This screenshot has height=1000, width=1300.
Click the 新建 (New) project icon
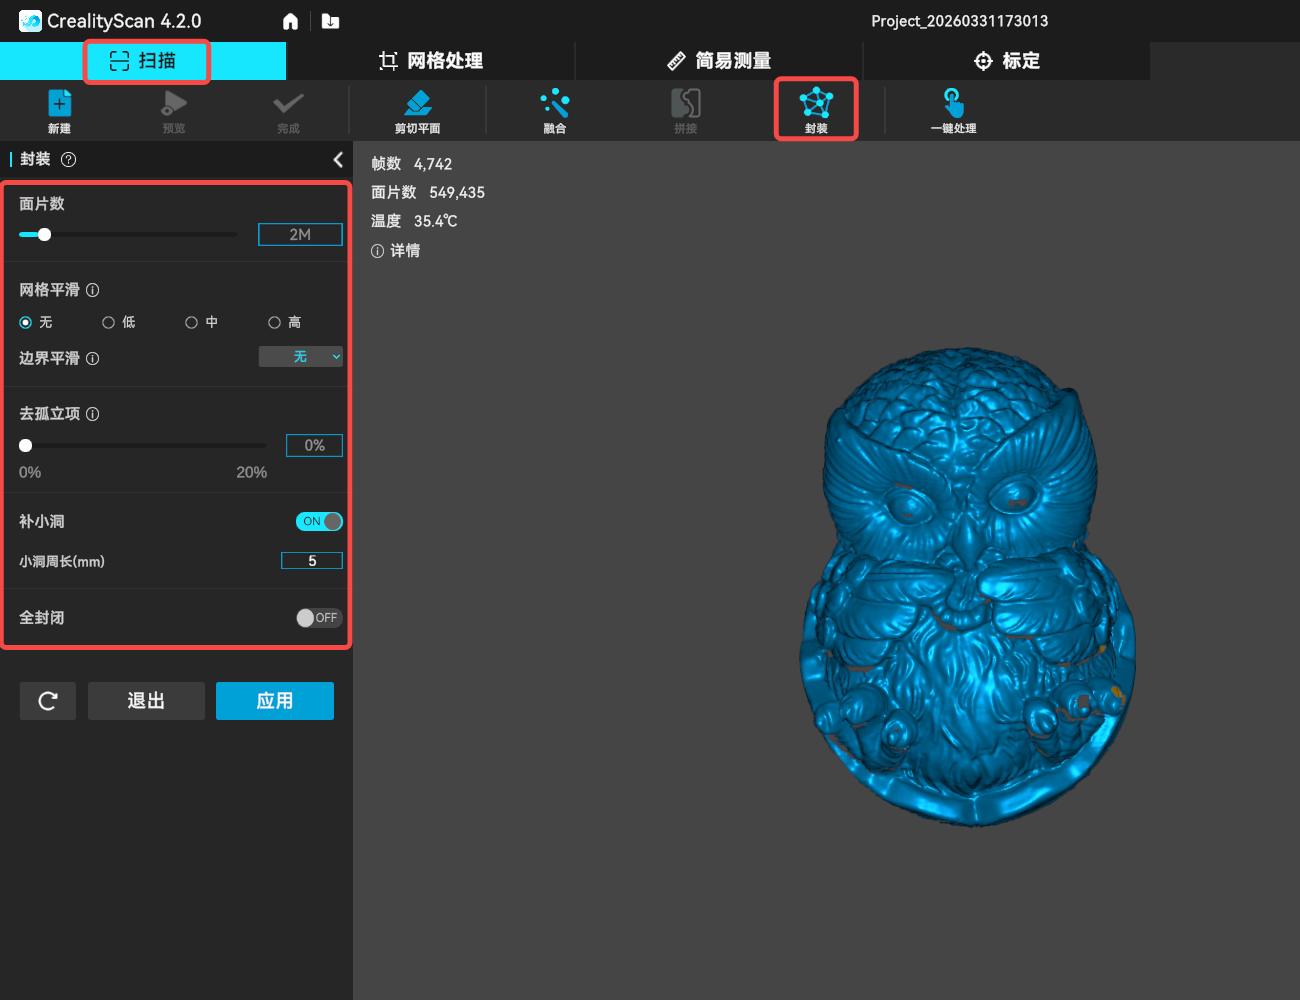[x=59, y=109]
